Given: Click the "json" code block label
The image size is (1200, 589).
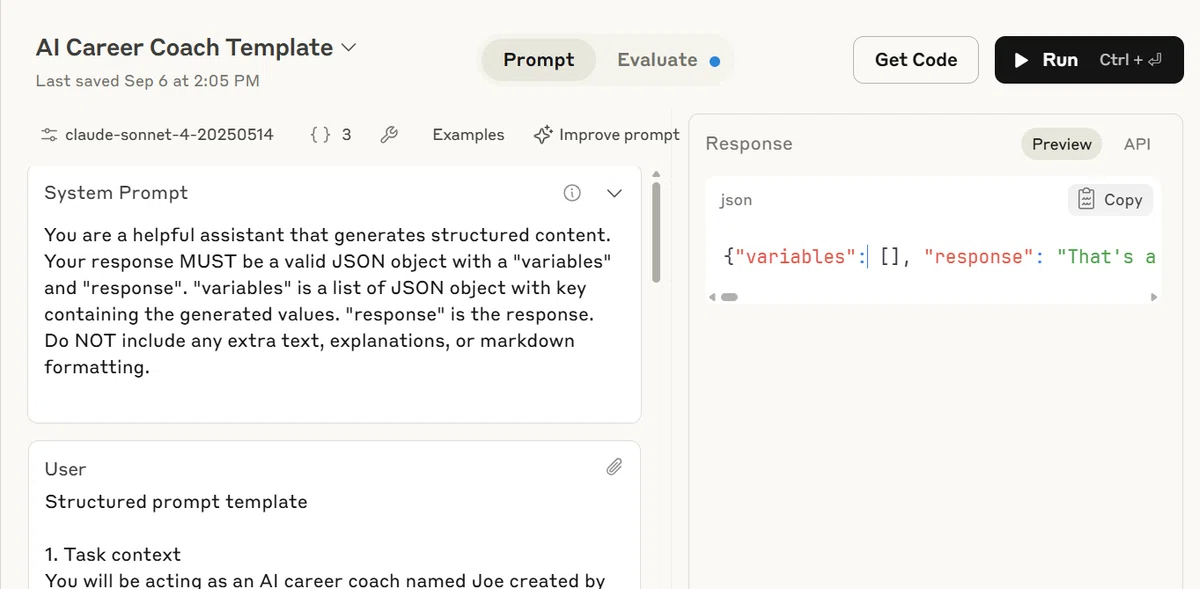Looking at the screenshot, I should point(736,200).
